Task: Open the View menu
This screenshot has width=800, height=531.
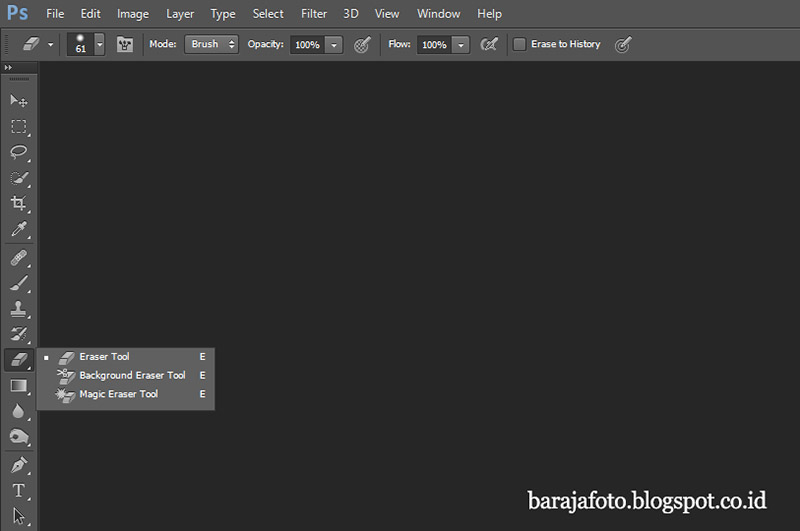Action: [x=387, y=14]
